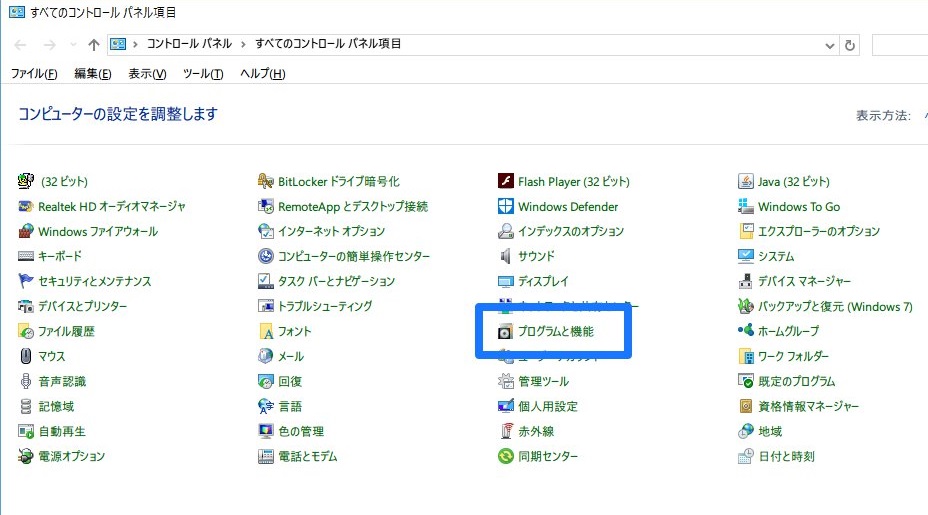Open the 表示(V) menu
This screenshot has width=928, height=515.
coord(147,74)
